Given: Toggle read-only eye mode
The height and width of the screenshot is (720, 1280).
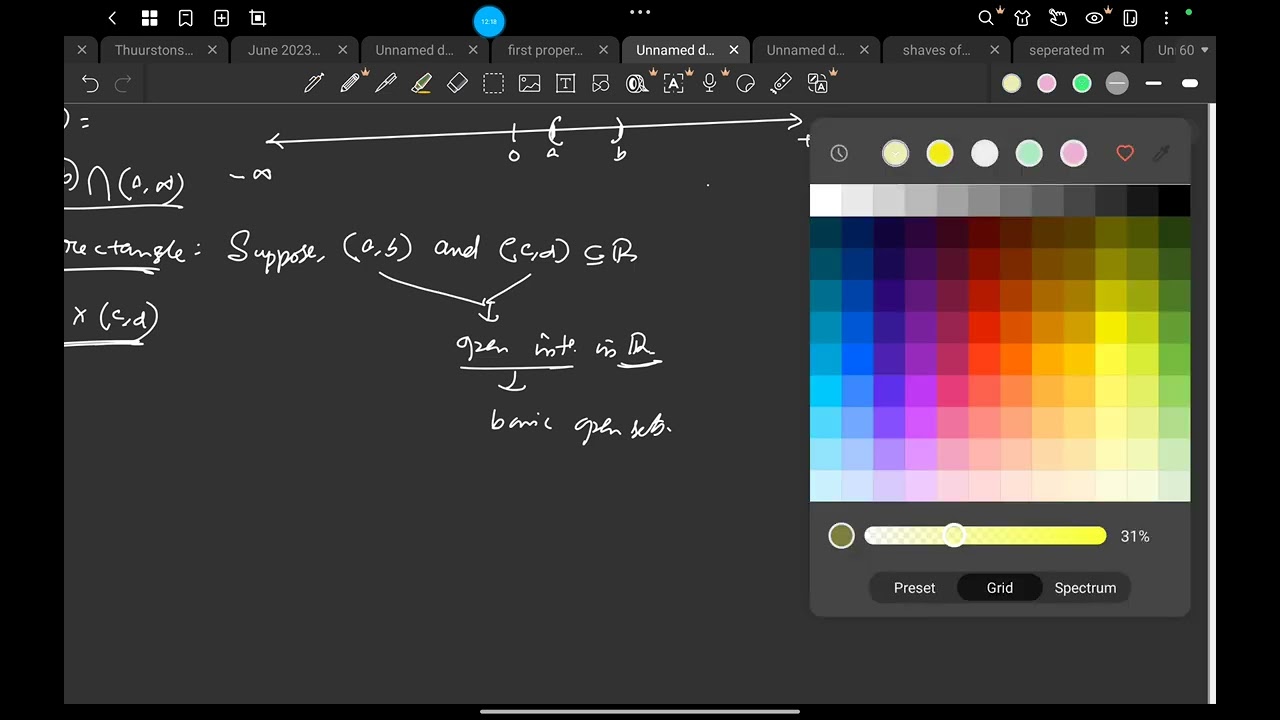Looking at the screenshot, I should [x=1094, y=18].
